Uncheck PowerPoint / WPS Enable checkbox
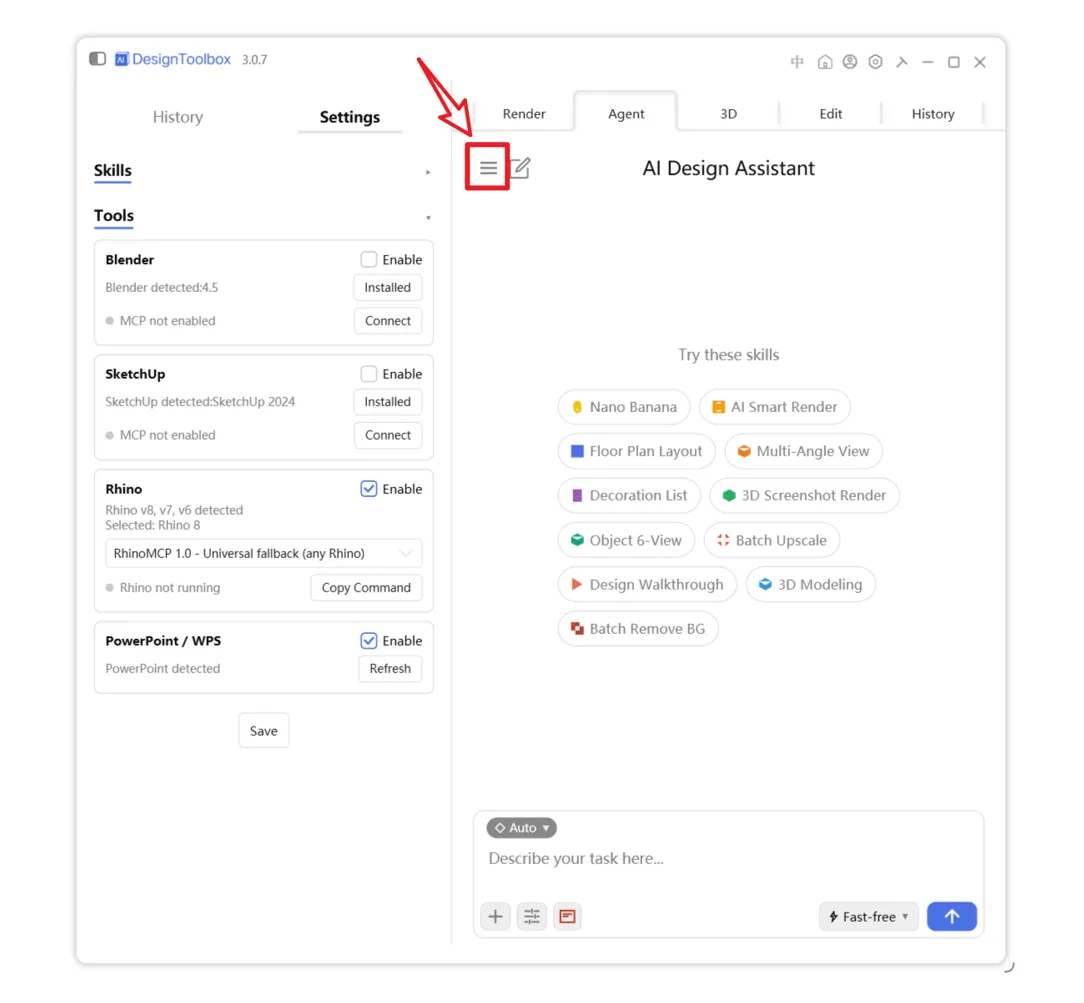This screenshot has width=1084, height=1003. point(368,641)
